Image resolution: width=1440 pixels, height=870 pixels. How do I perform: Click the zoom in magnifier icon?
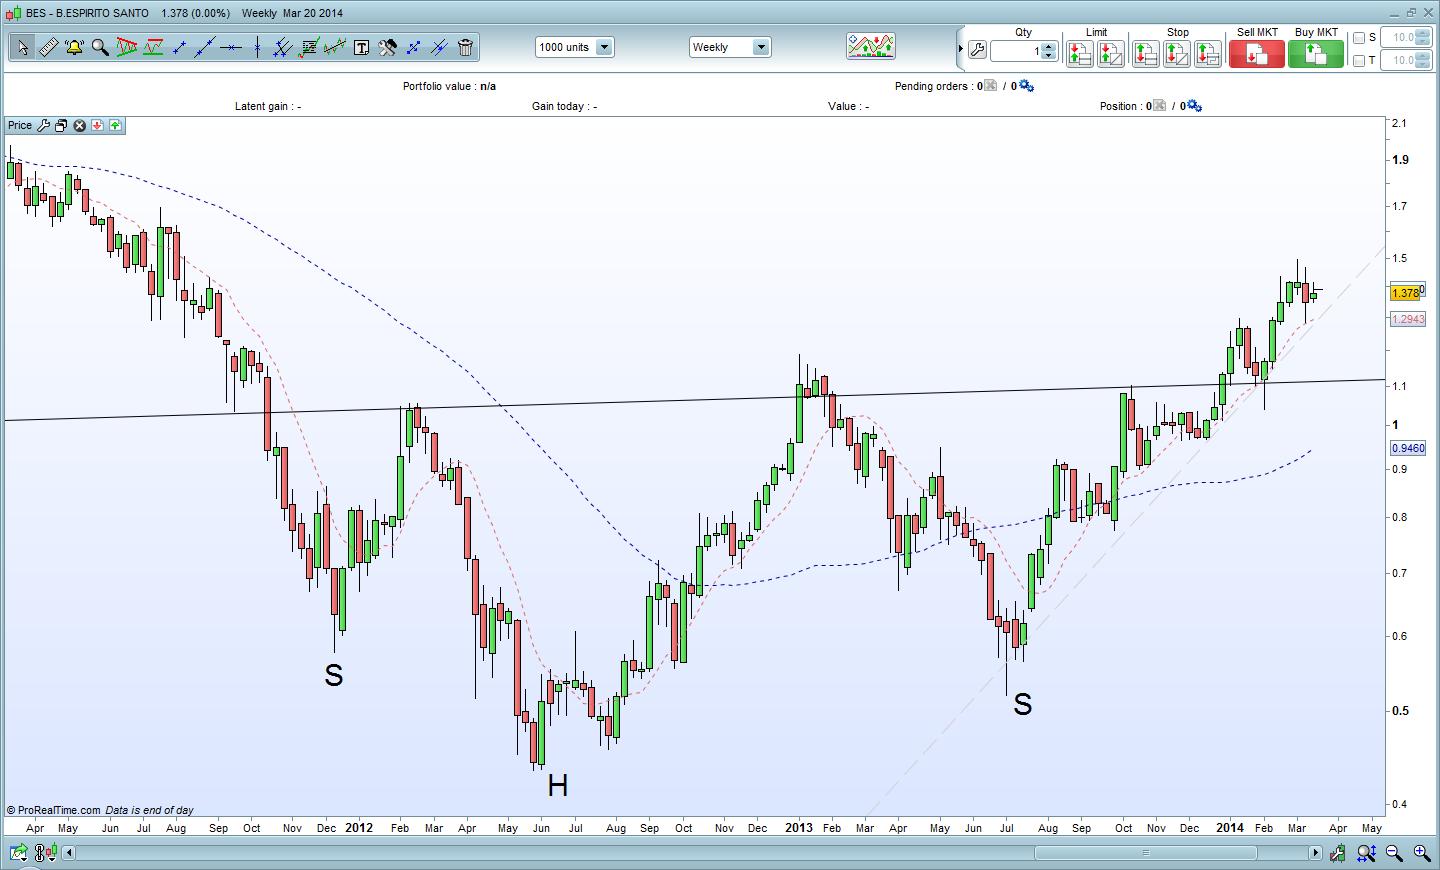[x=1421, y=853]
